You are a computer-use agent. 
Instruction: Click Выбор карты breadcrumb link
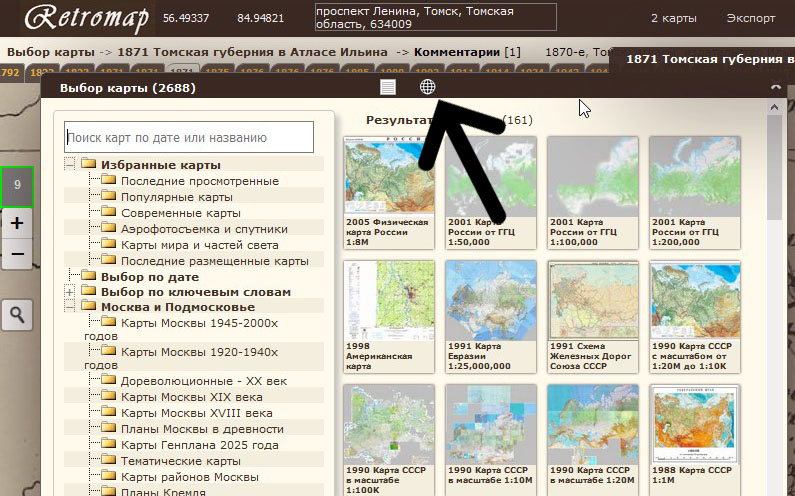[x=51, y=52]
